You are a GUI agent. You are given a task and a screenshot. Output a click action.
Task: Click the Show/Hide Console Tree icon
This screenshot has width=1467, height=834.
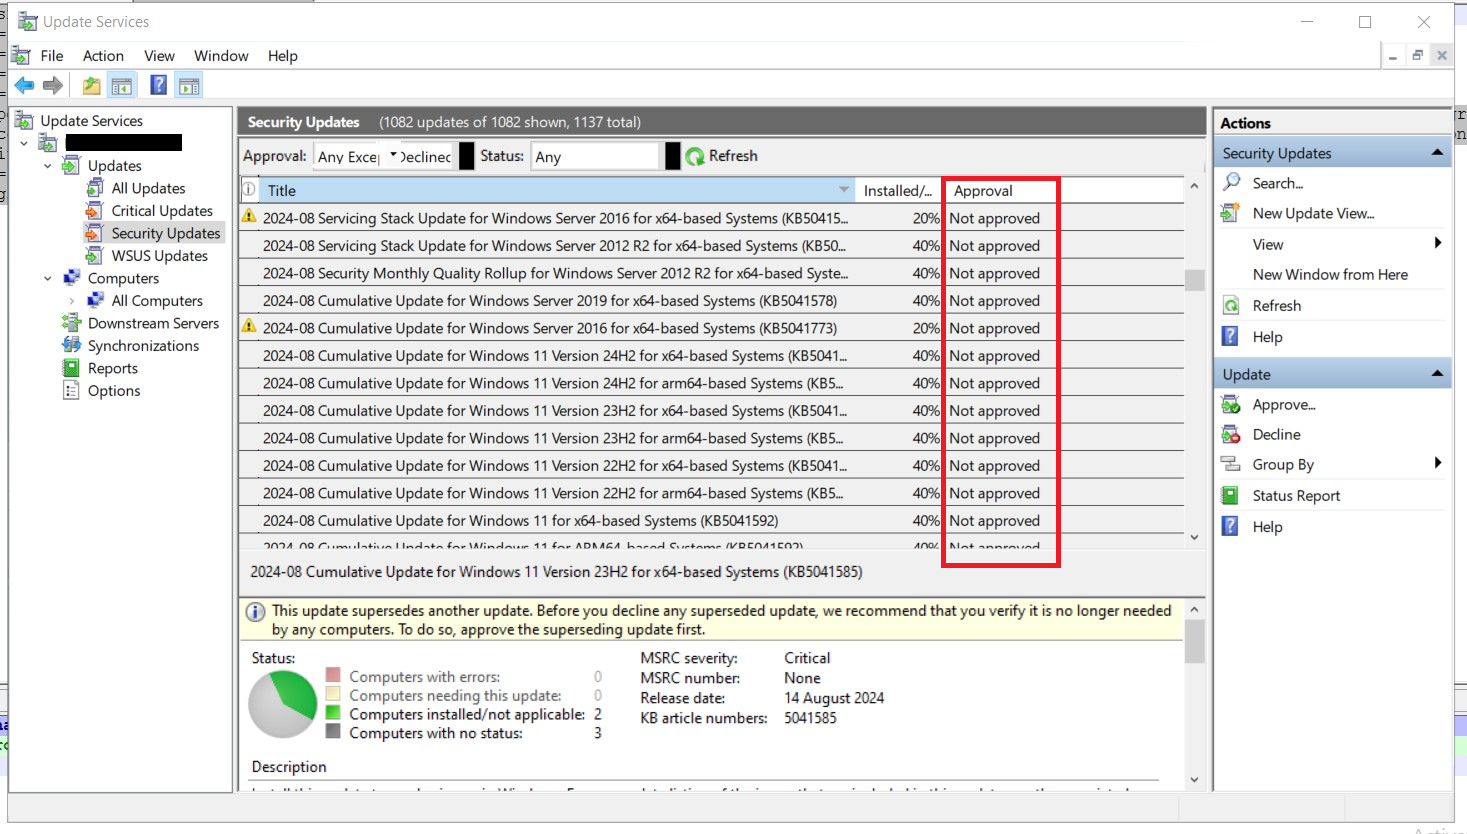122,86
